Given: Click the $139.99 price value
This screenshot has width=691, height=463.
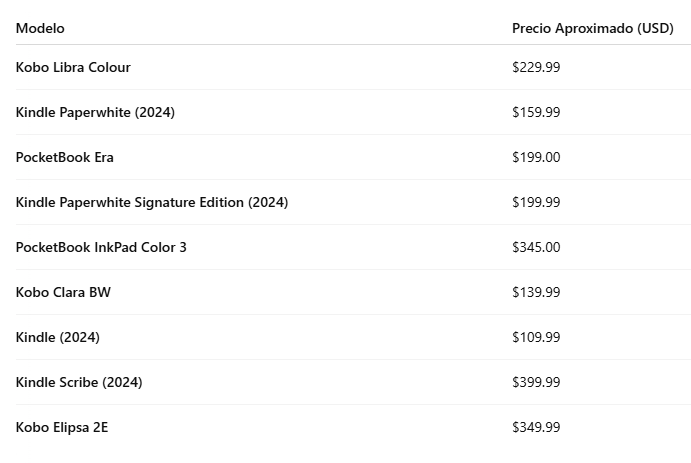Looking at the screenshot, I should pos(536,292).
